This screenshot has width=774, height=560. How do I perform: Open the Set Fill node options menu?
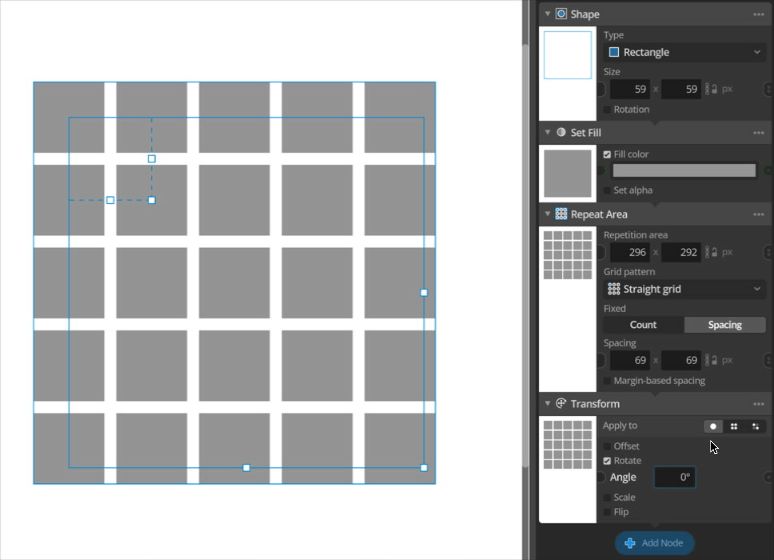coord(759,132)
